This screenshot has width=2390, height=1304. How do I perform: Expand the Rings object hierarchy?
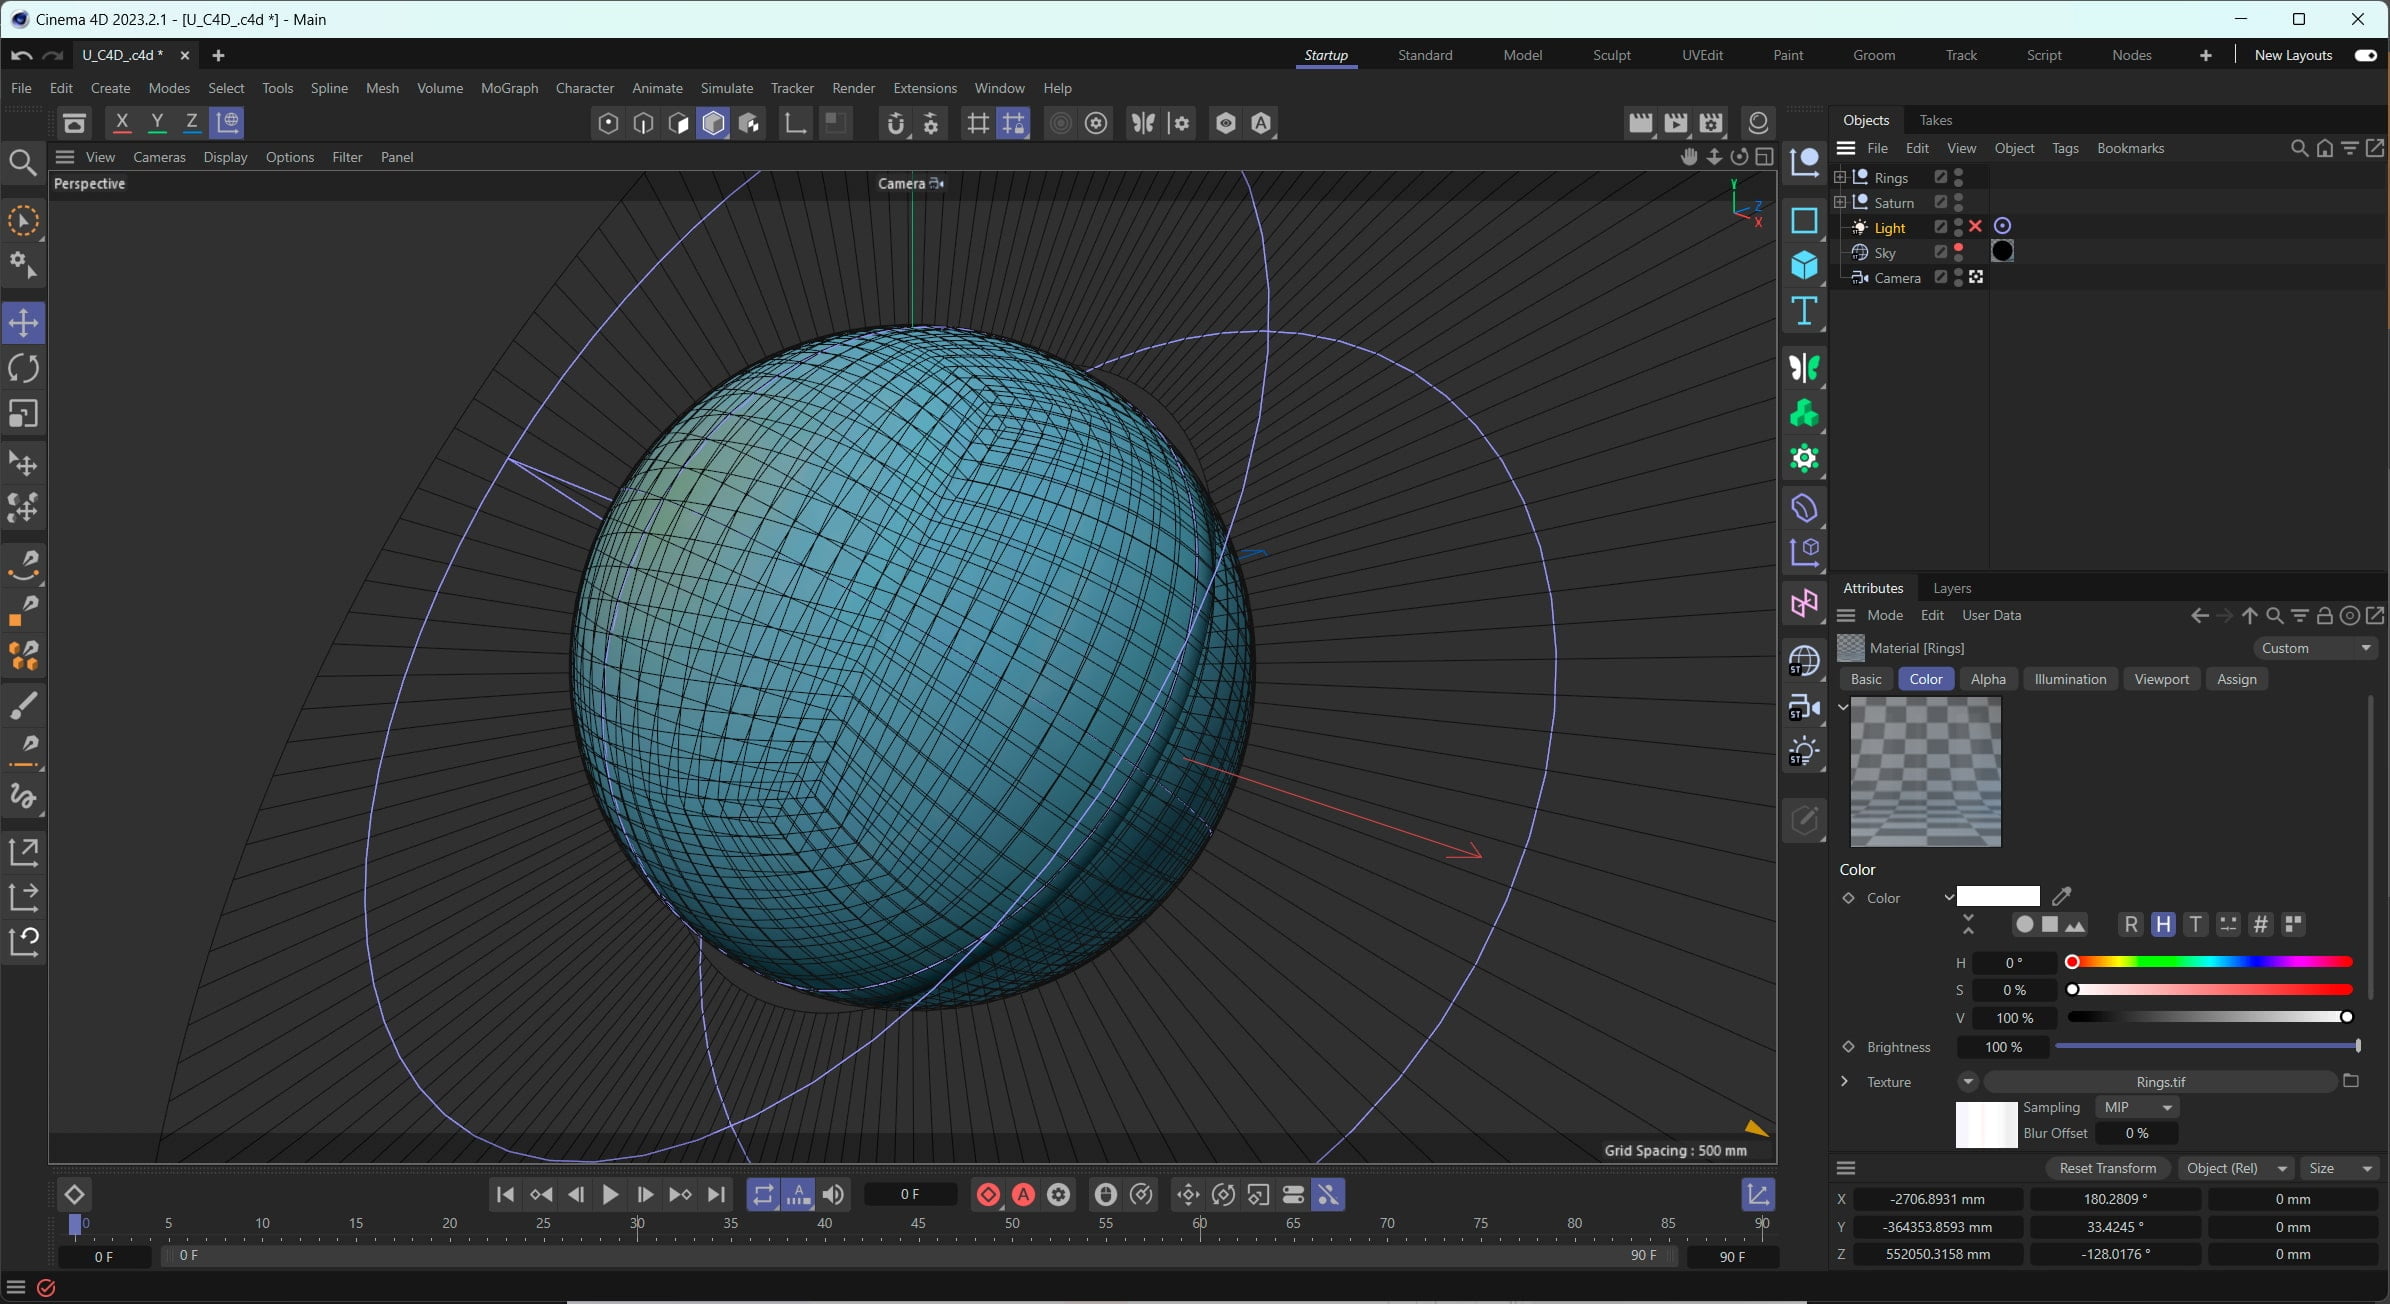(x=1840, y=177)
